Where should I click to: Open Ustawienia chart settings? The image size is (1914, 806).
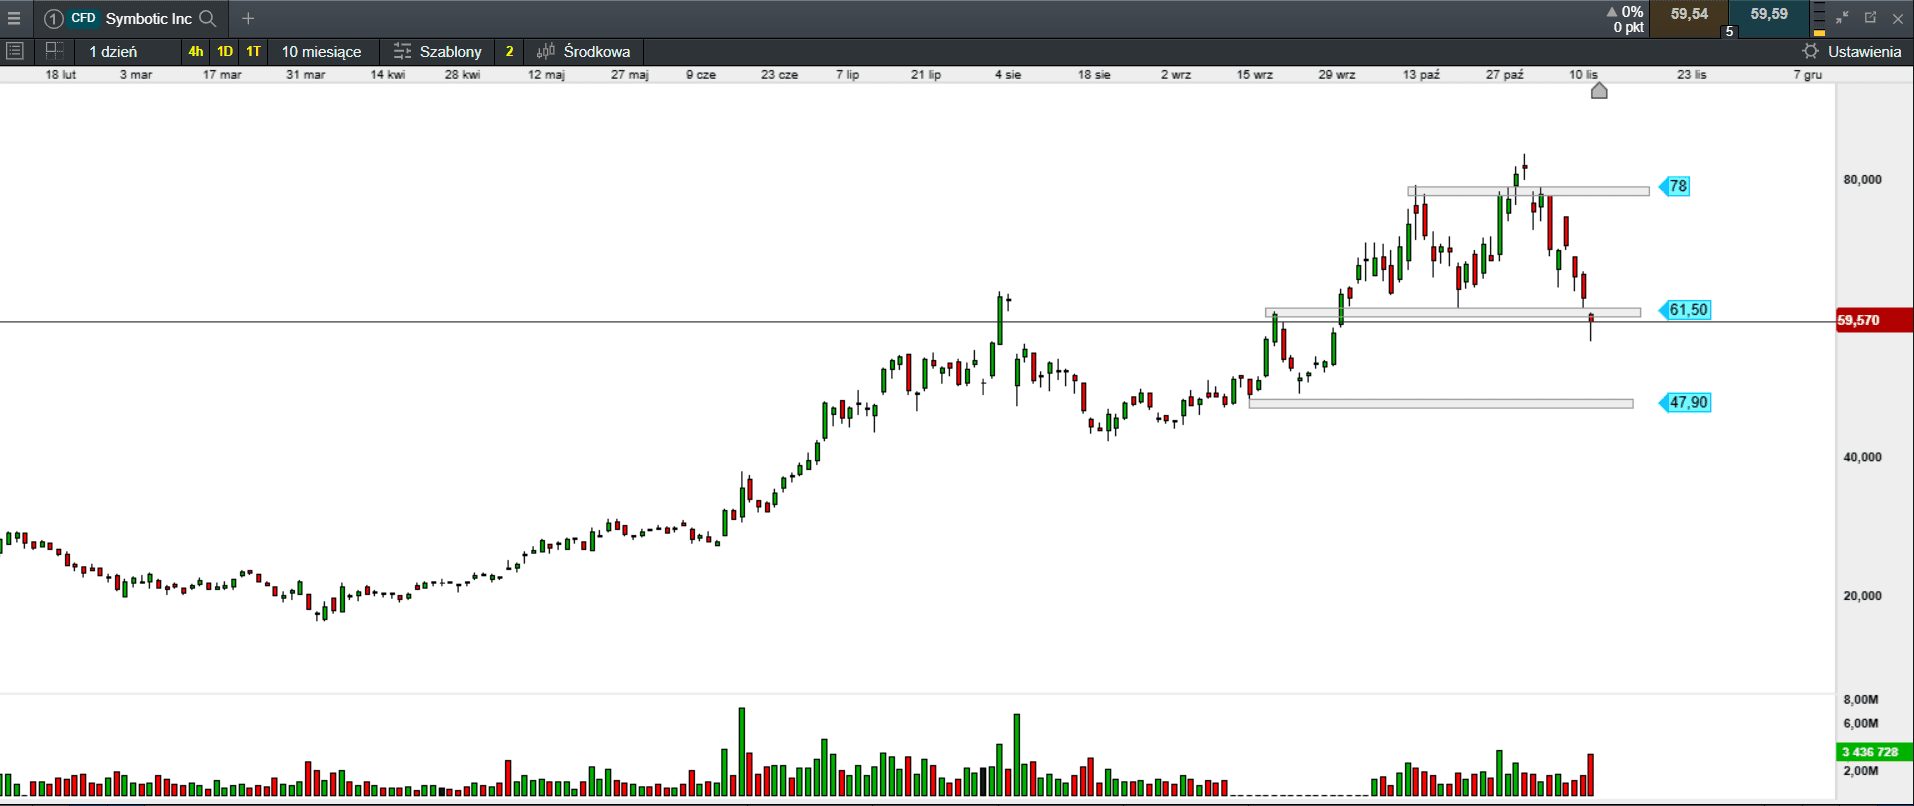[x=1852, y=51]
